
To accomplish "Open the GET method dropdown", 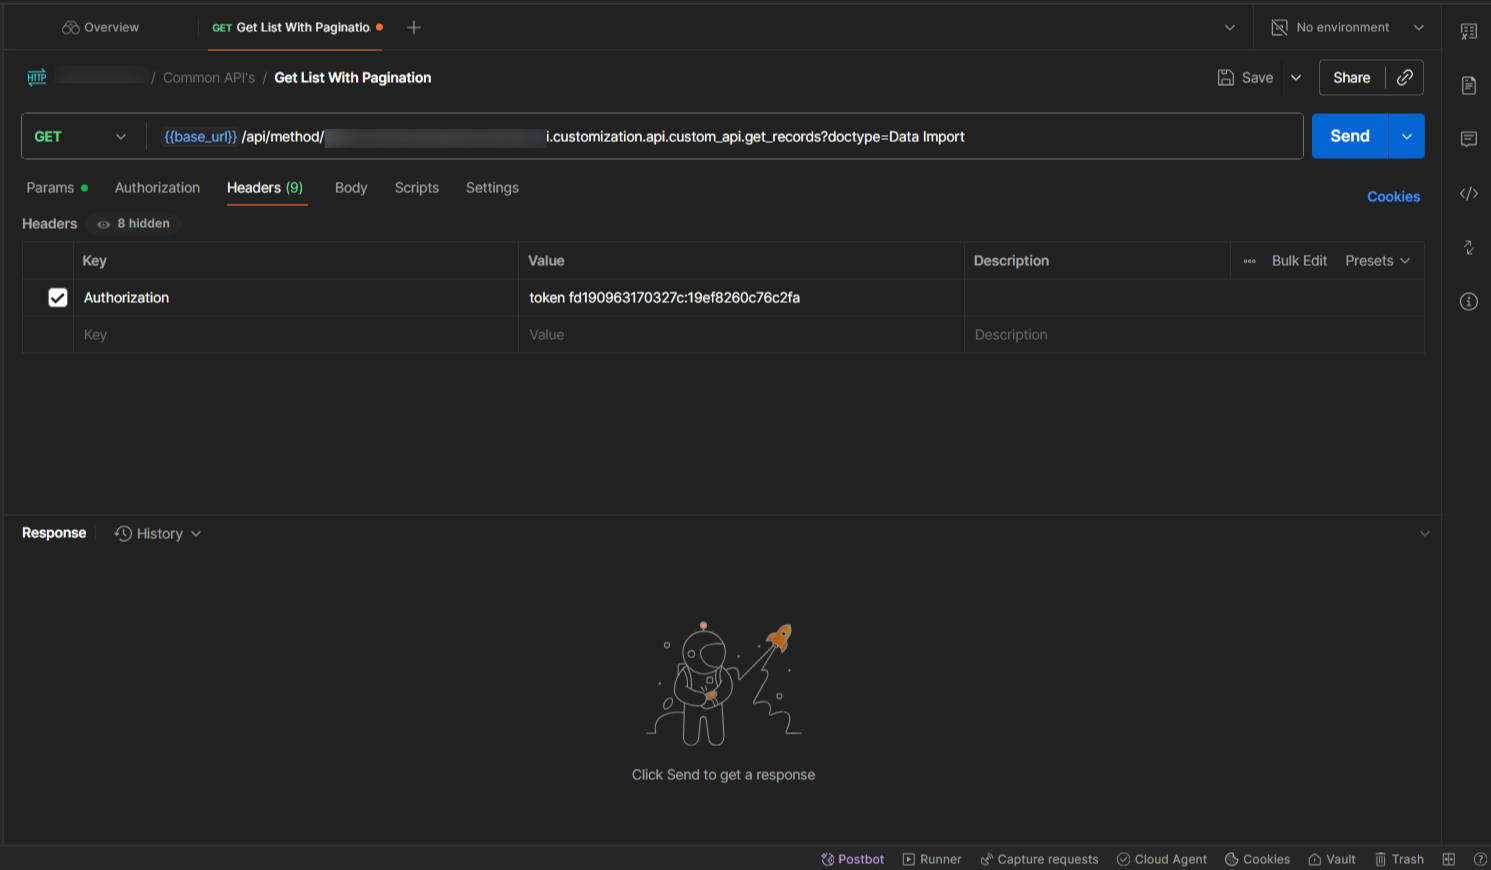I will click(x=81, y=137).
